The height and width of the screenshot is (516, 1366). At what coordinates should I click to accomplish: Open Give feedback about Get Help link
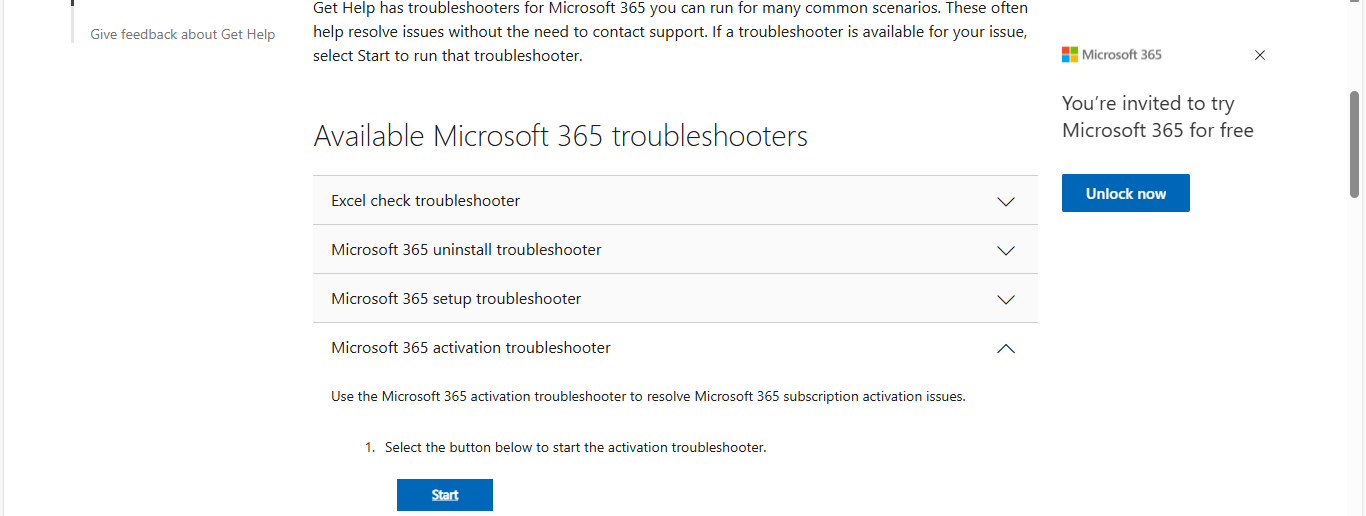tap(182, 34)
